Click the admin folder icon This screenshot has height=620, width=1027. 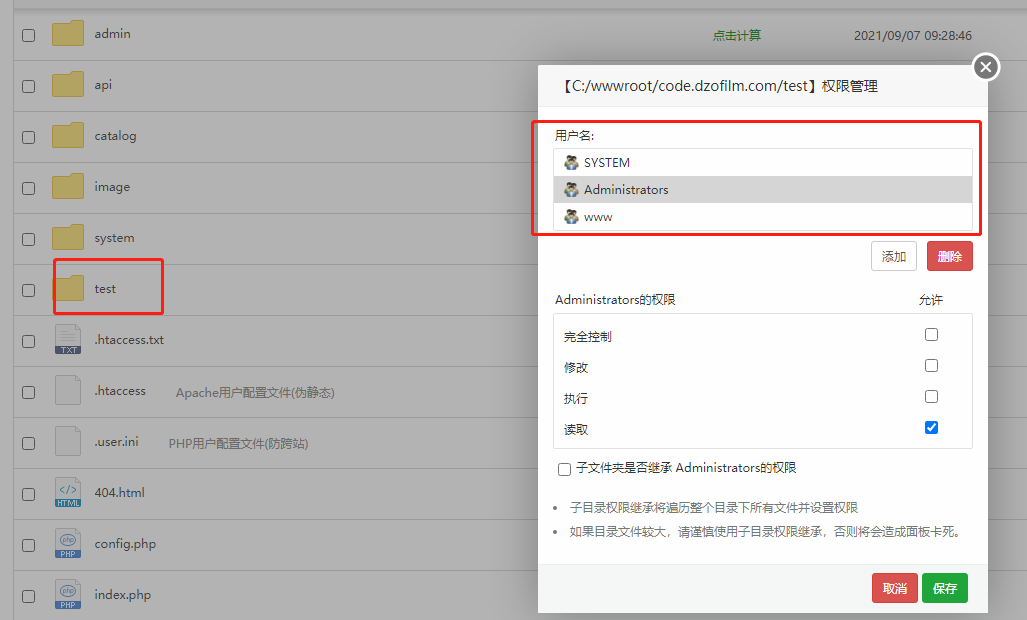point(68,33)
